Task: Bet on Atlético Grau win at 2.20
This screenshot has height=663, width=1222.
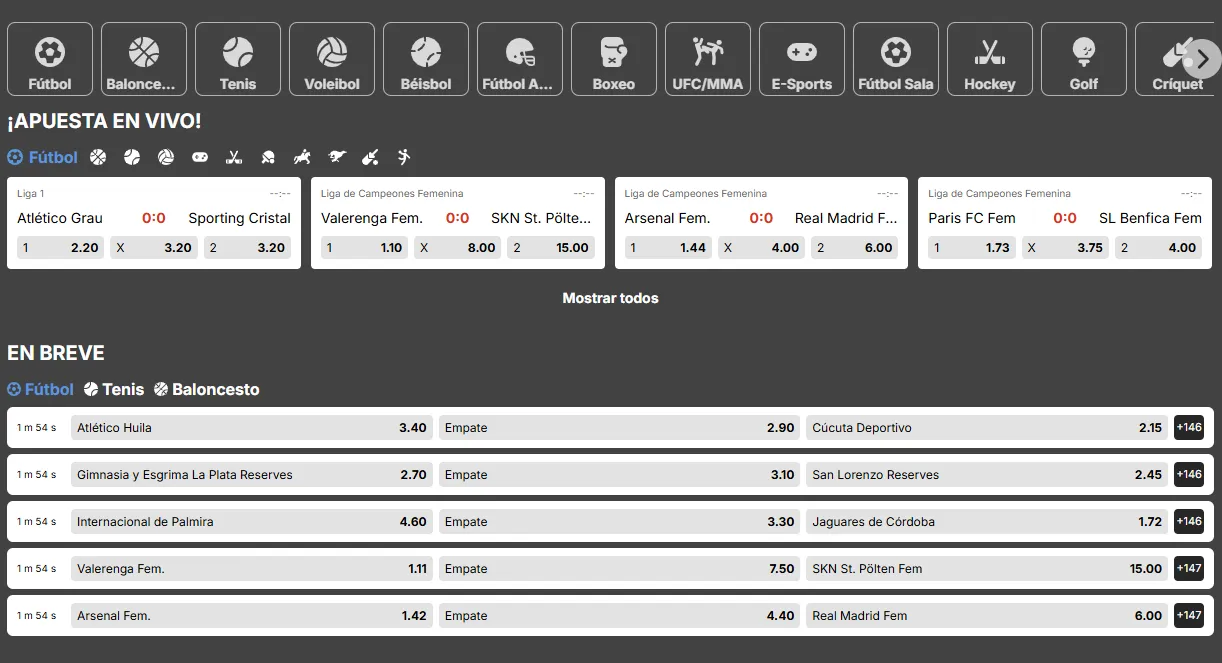Action: click(59, 247)
